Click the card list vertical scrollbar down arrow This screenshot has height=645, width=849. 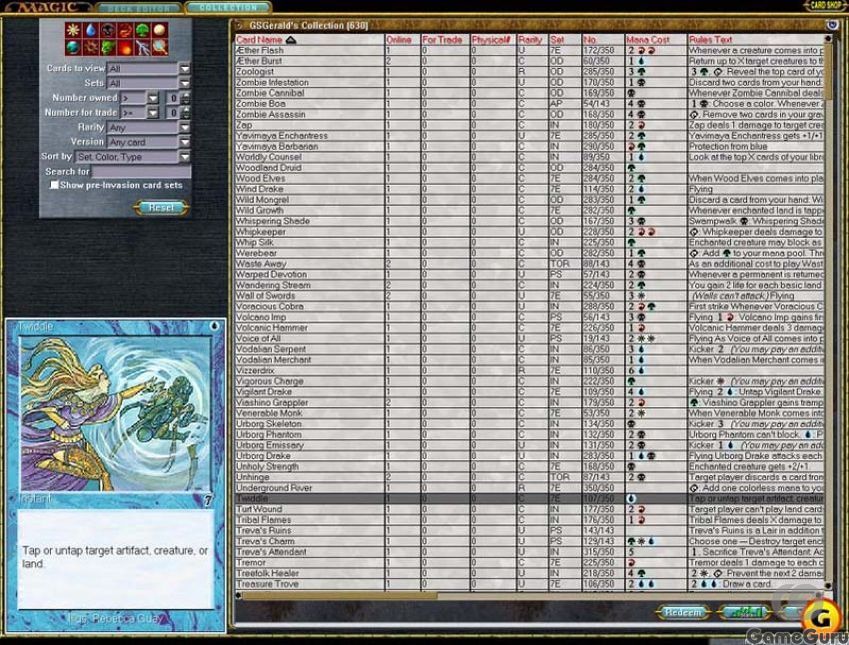tap(828, 586)
